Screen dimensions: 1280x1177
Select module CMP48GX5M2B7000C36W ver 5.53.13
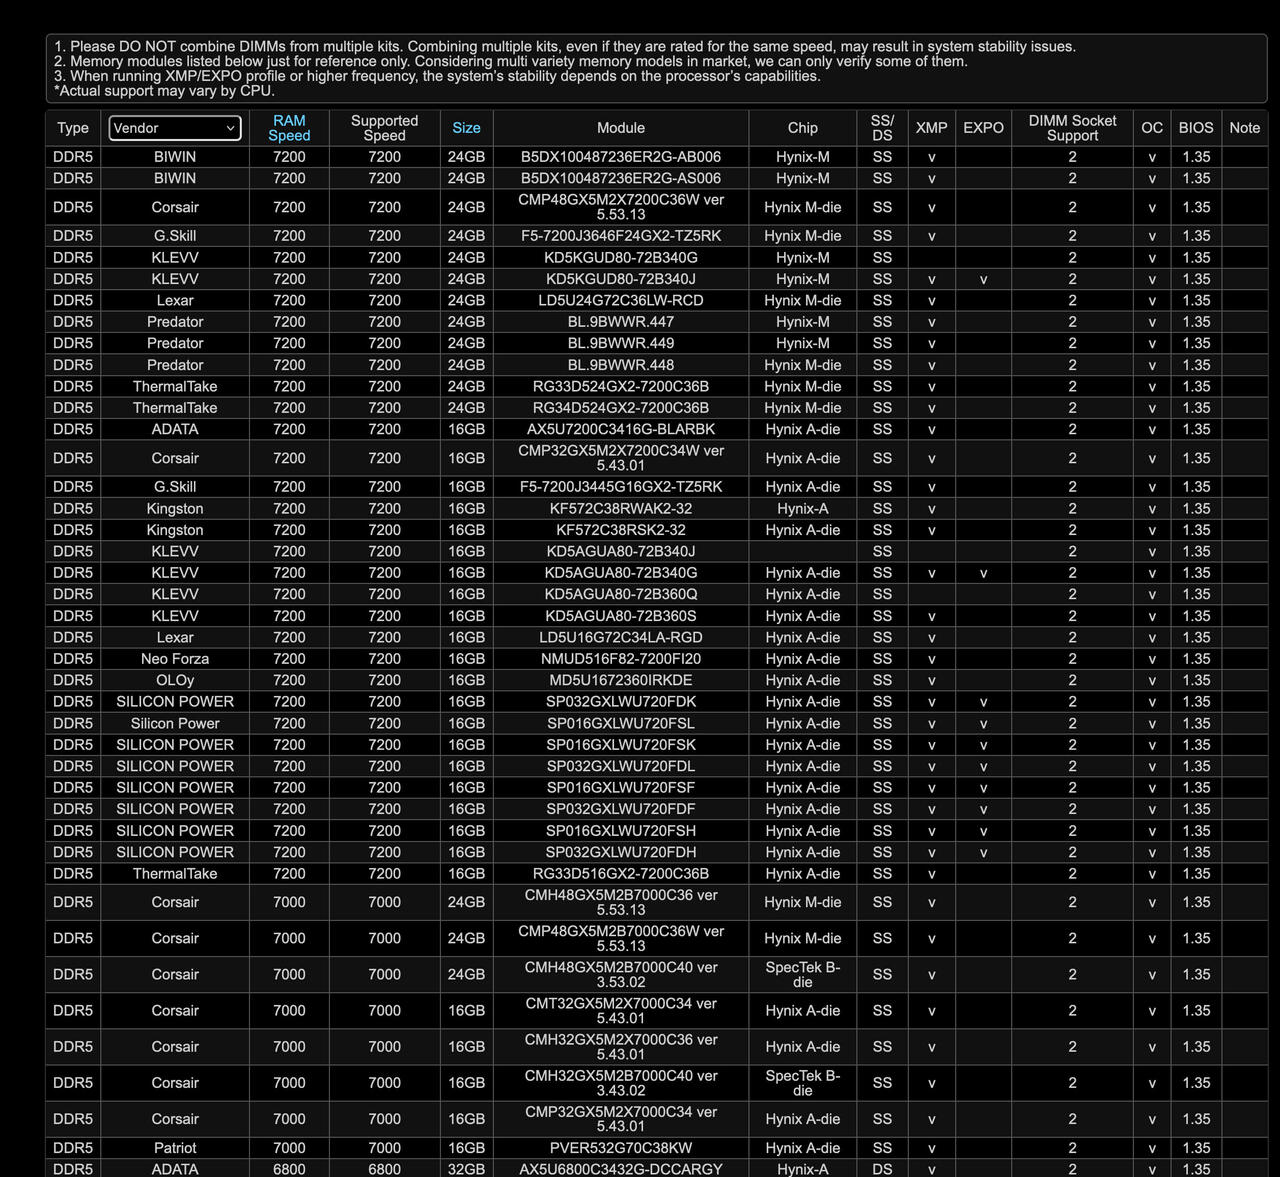pos(621,938)
